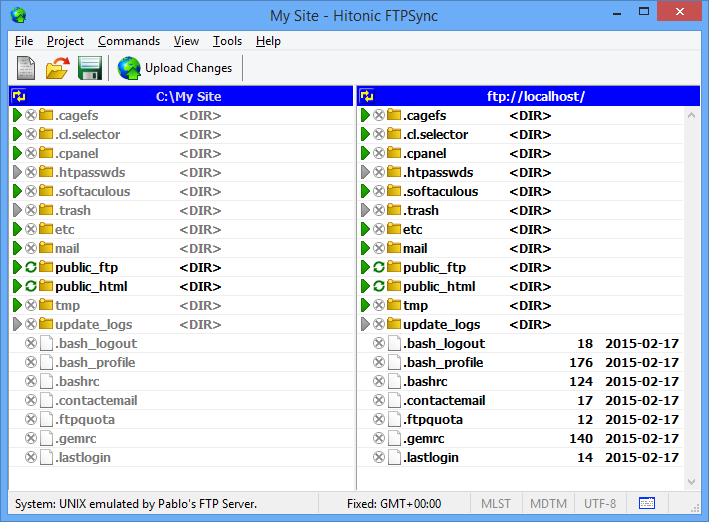Image resolution: width=709 pixels, height=522 pixels.
Task: Expand the remote etc folder
Action: click(365, 229)
